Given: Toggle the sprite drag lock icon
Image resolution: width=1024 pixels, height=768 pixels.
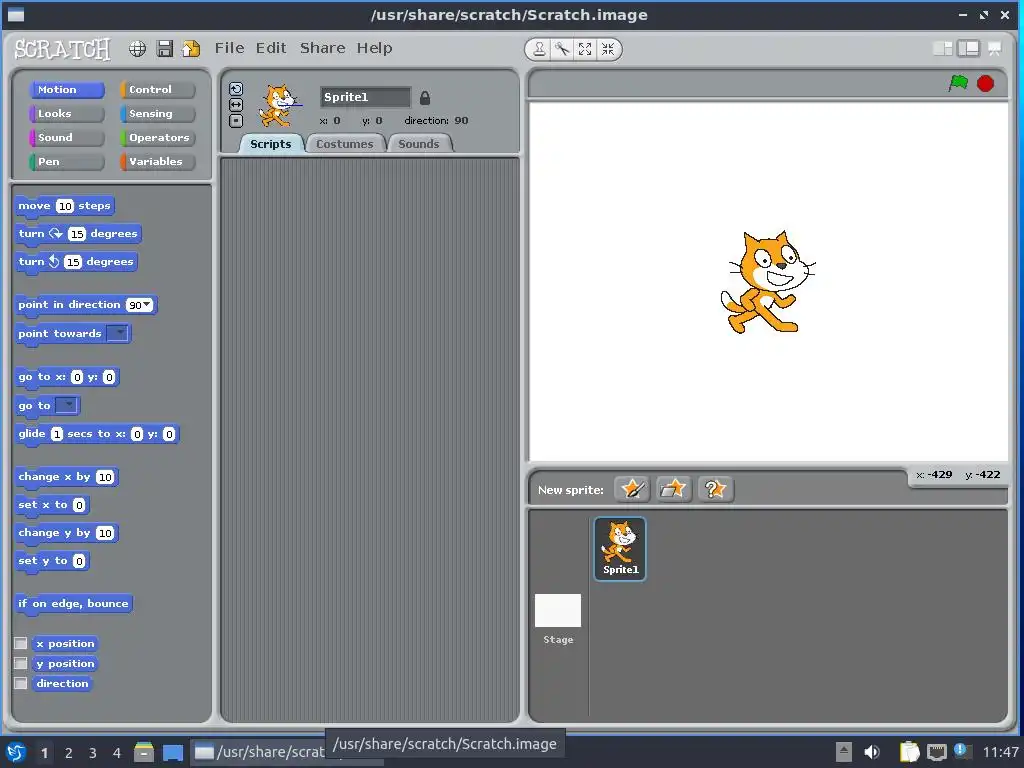Looking at the screenshot, I should pos(425,98).
